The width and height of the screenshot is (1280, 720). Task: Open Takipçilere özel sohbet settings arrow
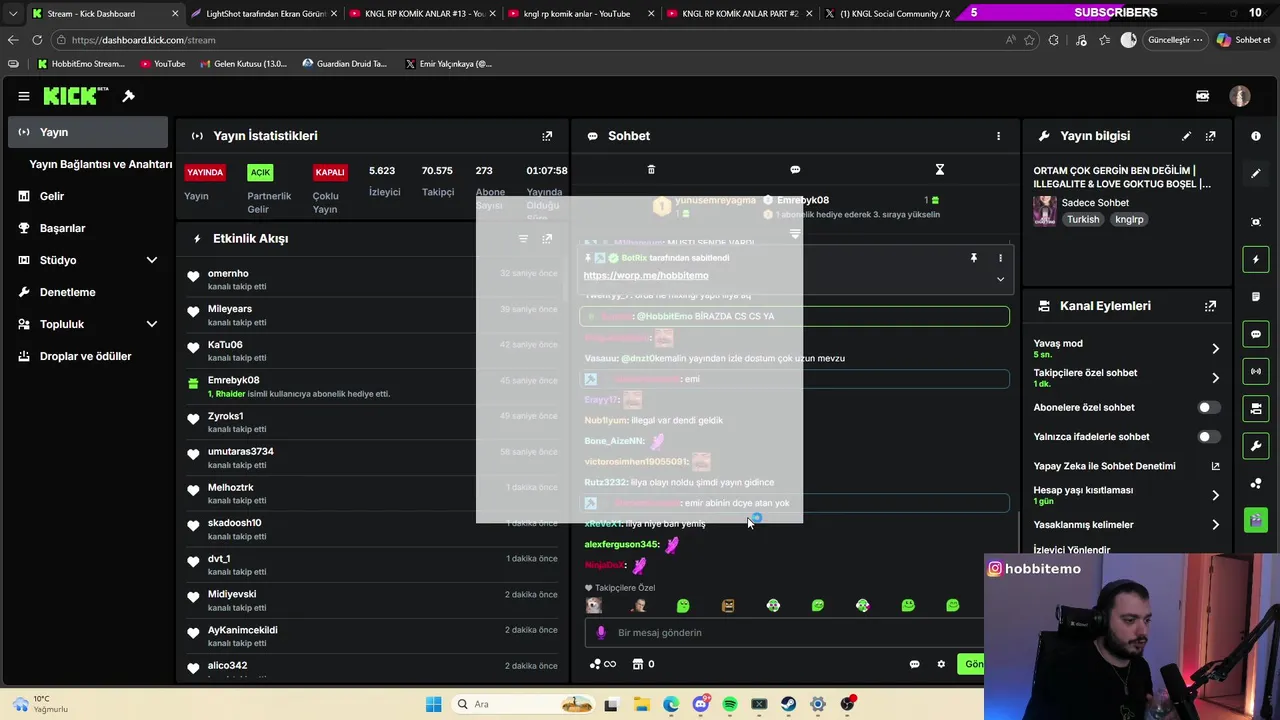(1215, 378)
